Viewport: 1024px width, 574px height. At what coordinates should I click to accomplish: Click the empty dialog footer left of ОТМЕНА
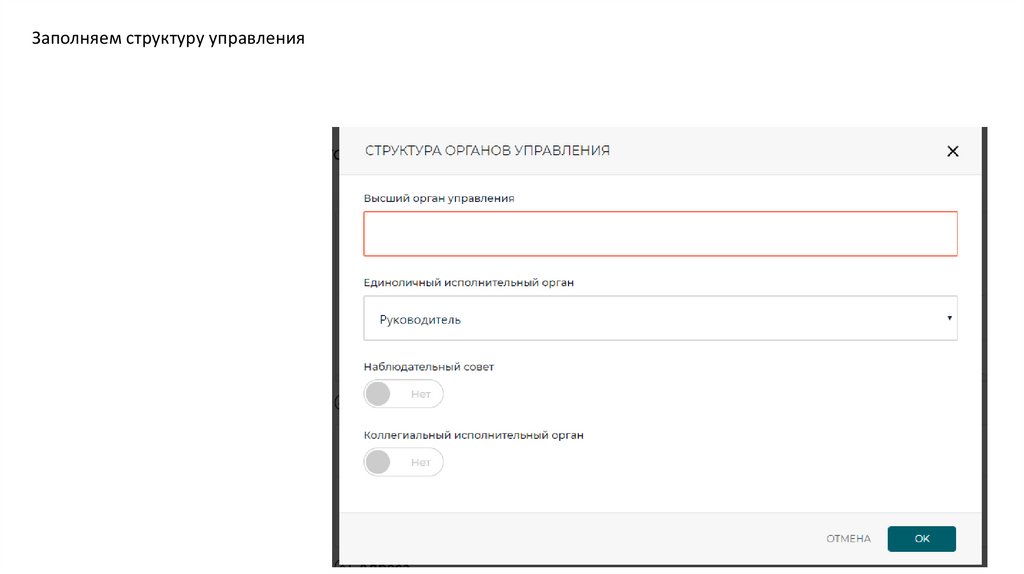coord(580,539)
